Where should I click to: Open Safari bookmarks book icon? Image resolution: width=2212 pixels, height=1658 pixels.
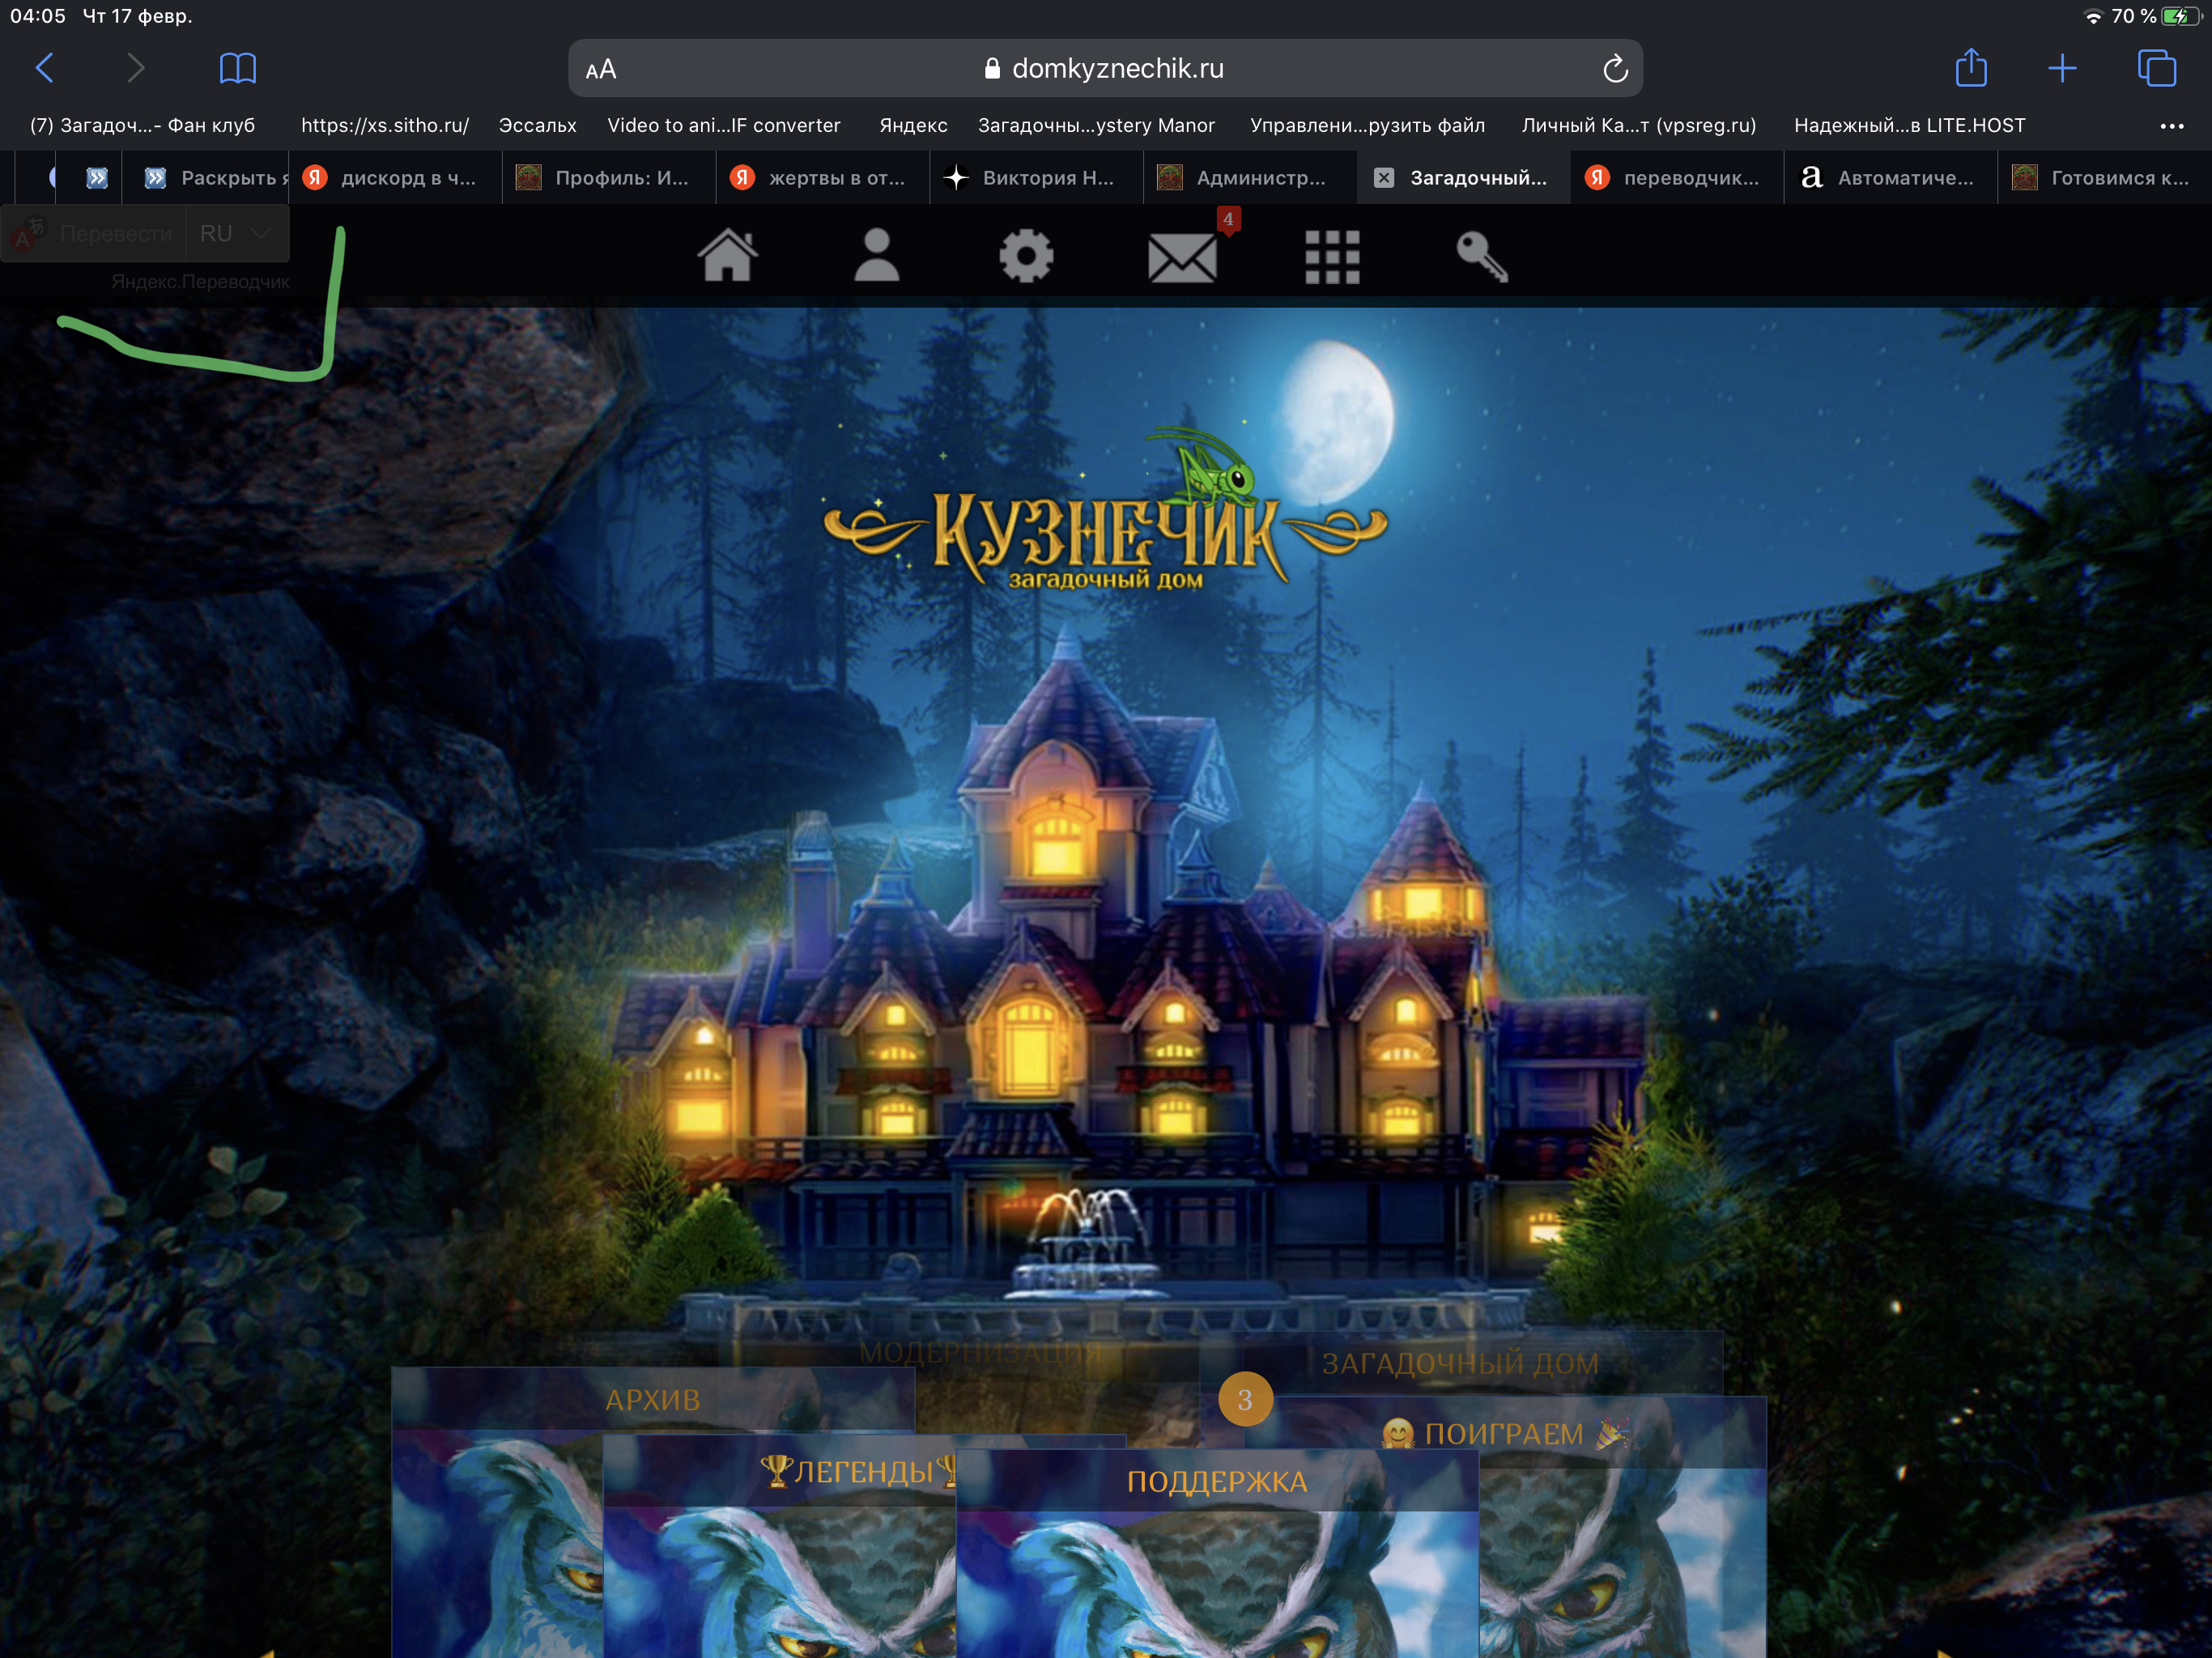[x=237, y=68]
